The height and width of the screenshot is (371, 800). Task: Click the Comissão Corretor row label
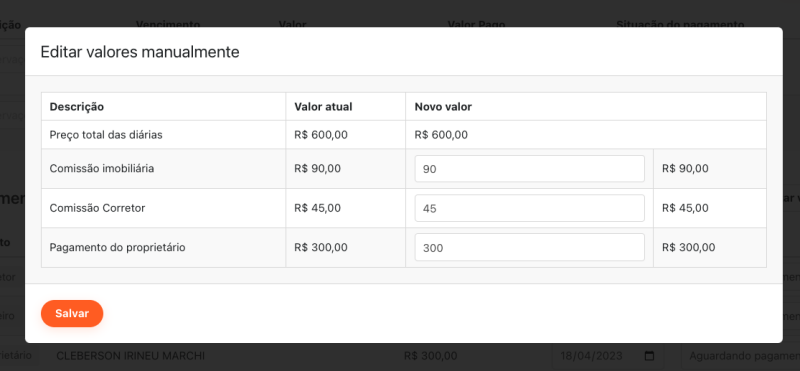(97, 208)
